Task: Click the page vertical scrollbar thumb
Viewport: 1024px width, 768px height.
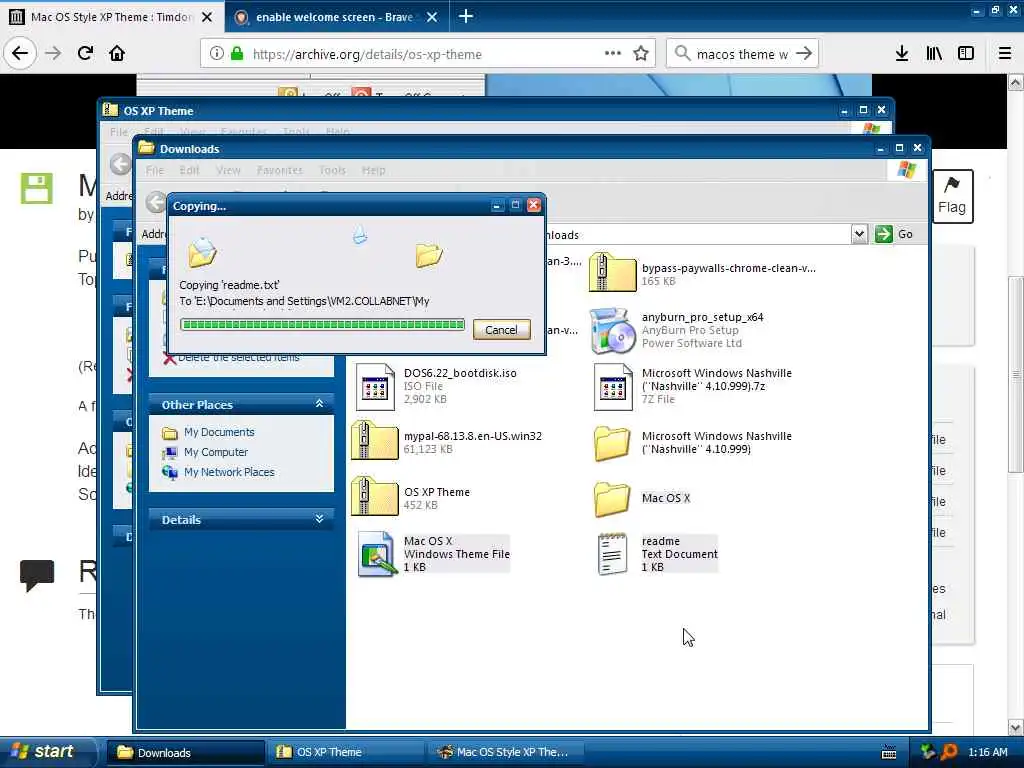Action: click(x=1015, y=374)
